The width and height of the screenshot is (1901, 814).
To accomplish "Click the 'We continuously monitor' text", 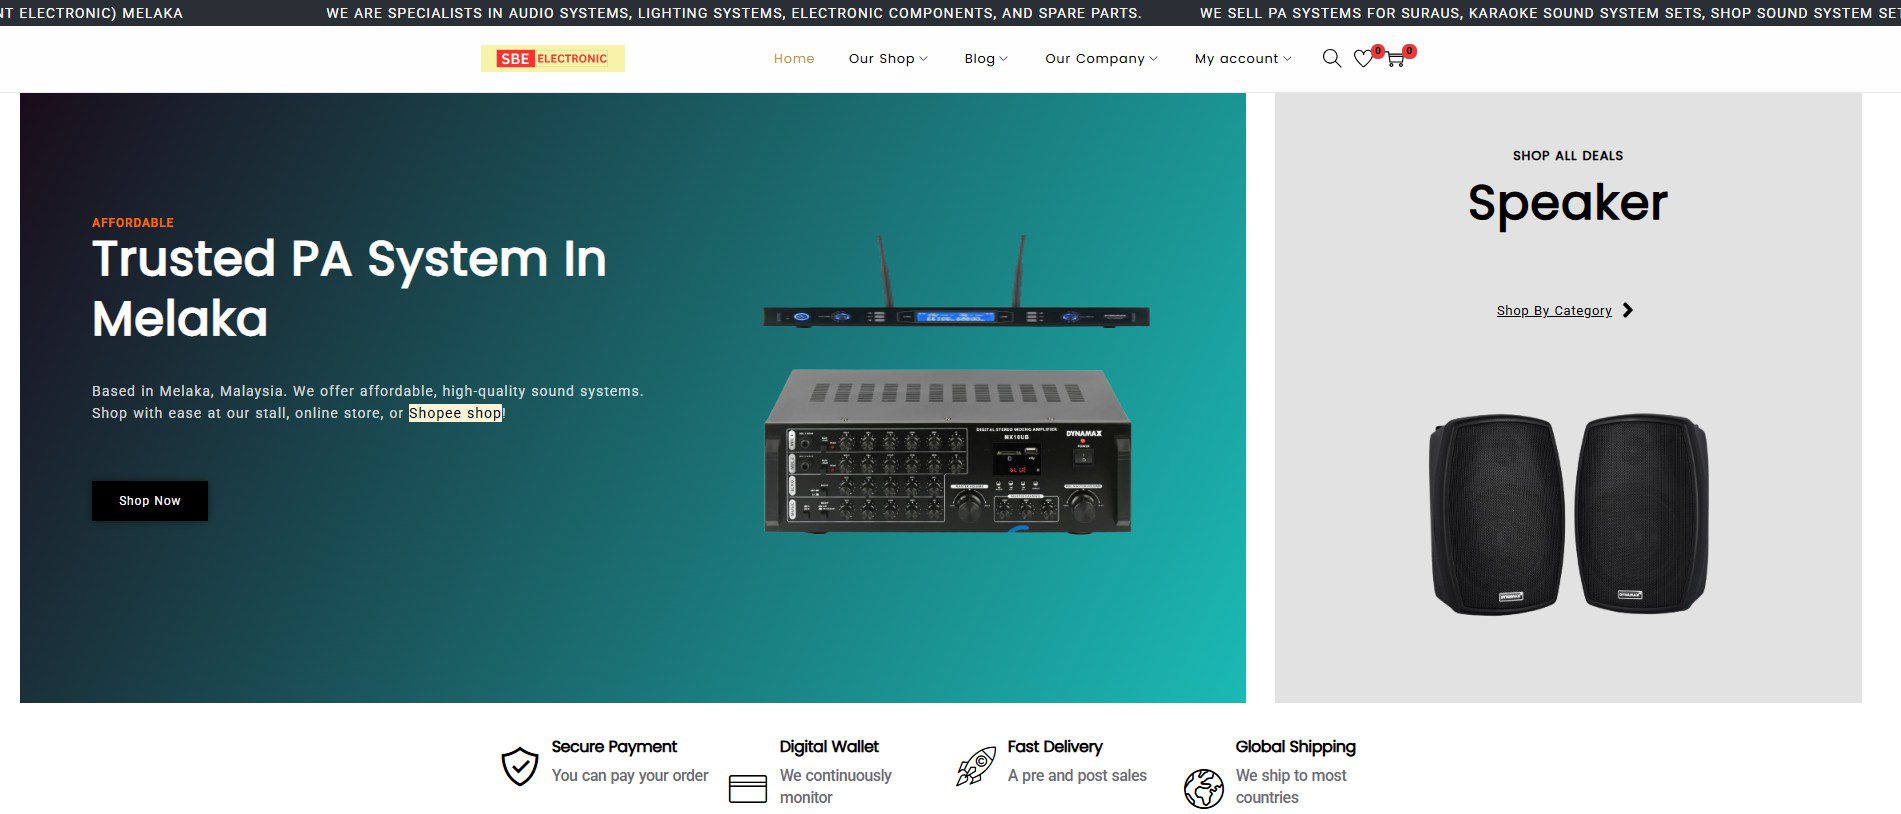I will [x=836, y=787].
